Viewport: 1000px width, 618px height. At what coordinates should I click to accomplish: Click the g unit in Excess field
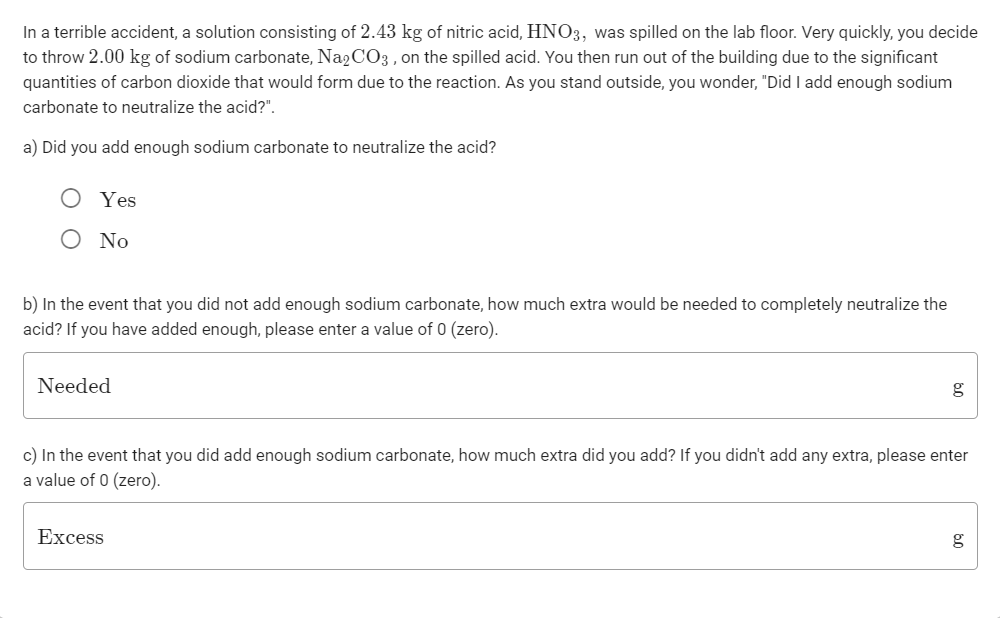[957, 539]
